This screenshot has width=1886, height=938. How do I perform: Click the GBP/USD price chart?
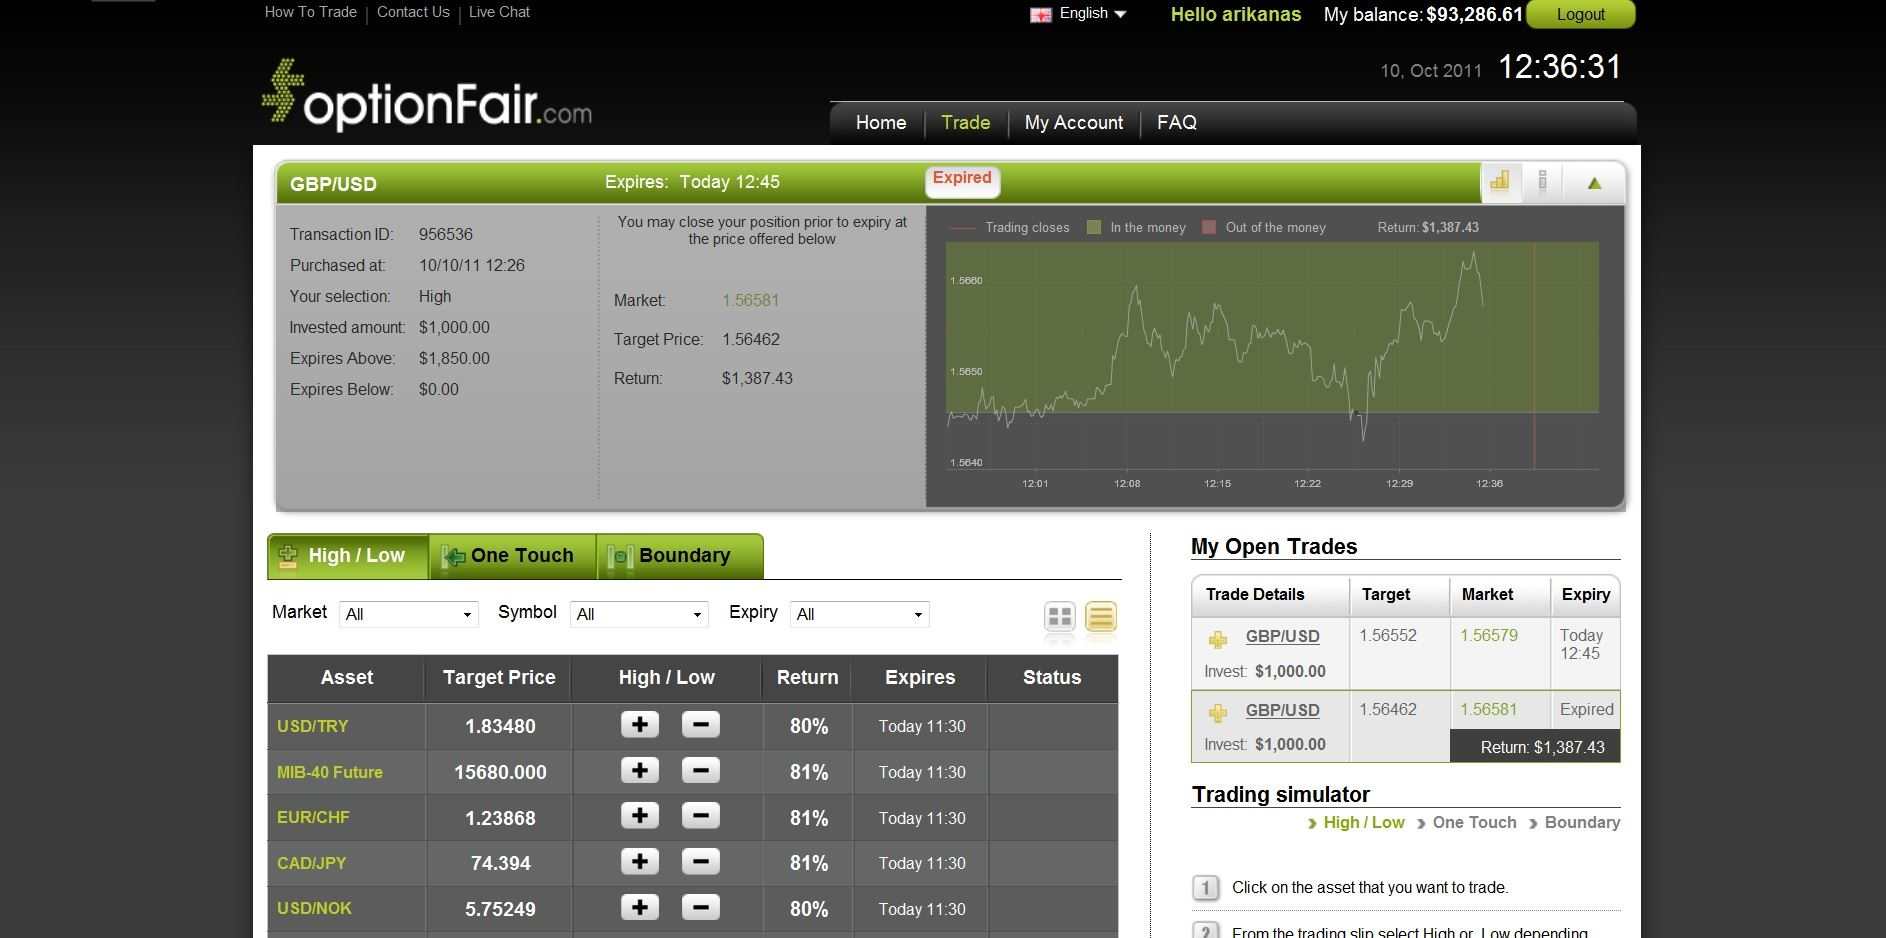point(1272,356)
